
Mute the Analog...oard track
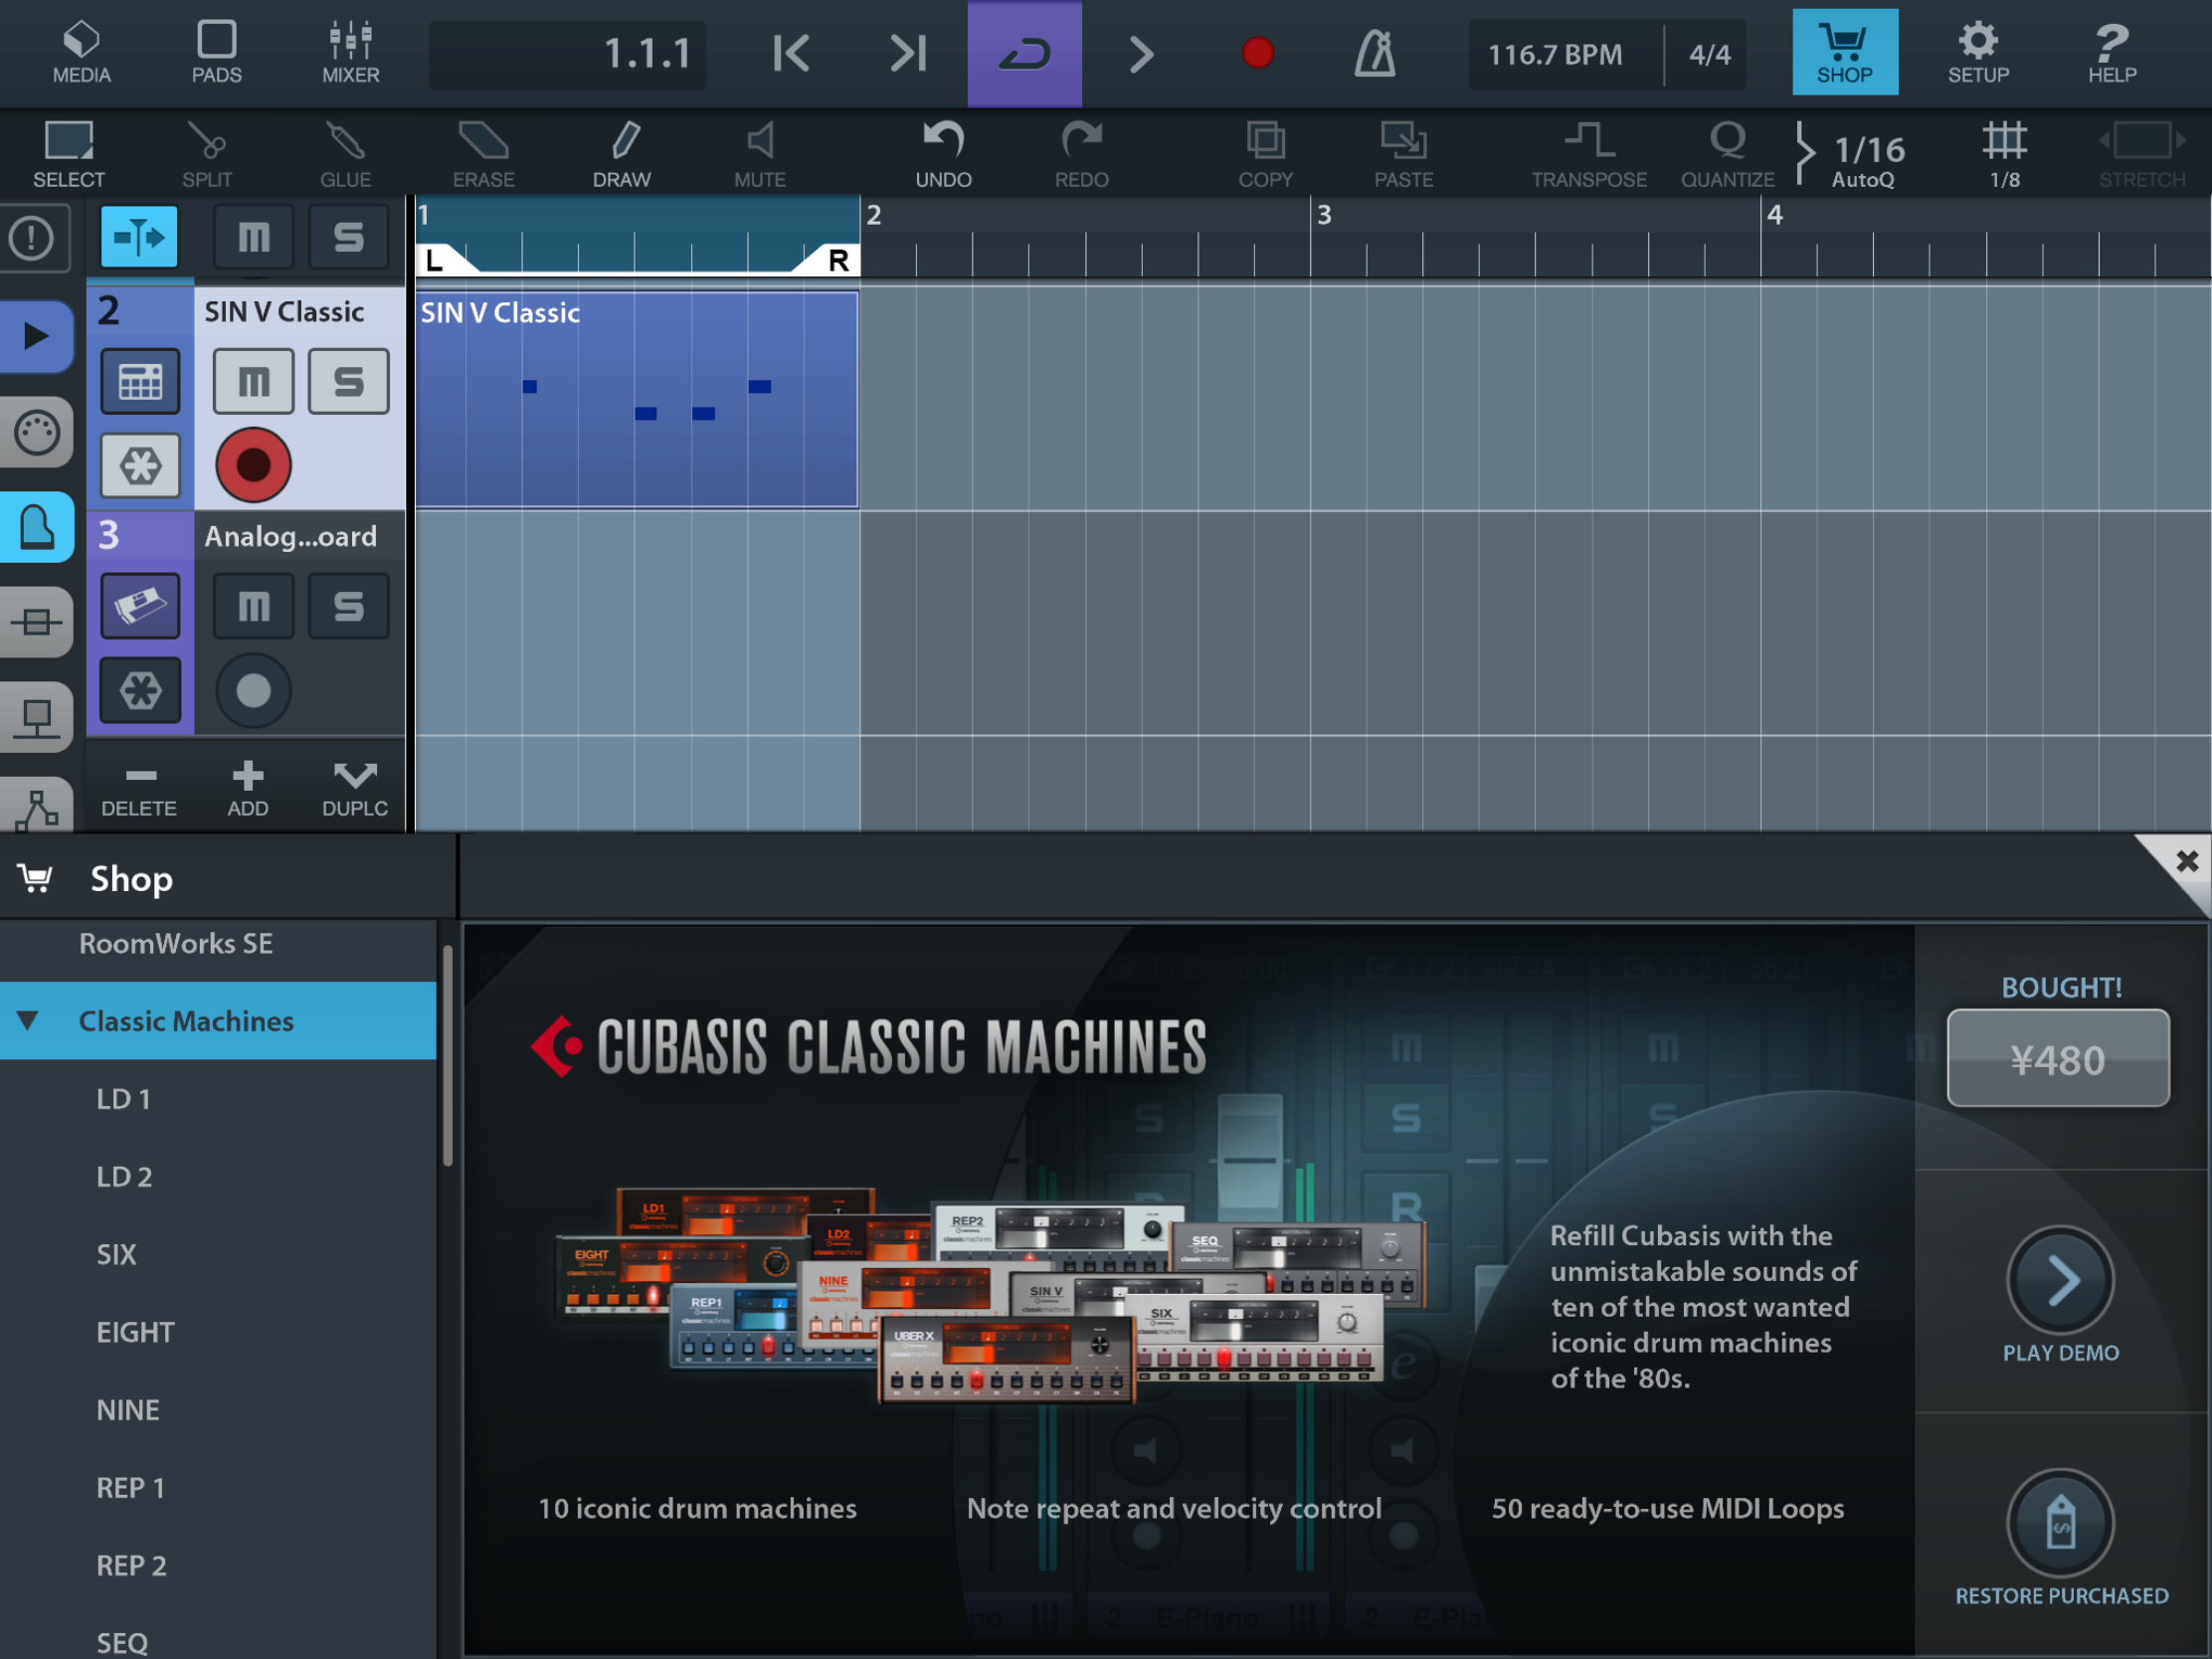click(253, 606)
